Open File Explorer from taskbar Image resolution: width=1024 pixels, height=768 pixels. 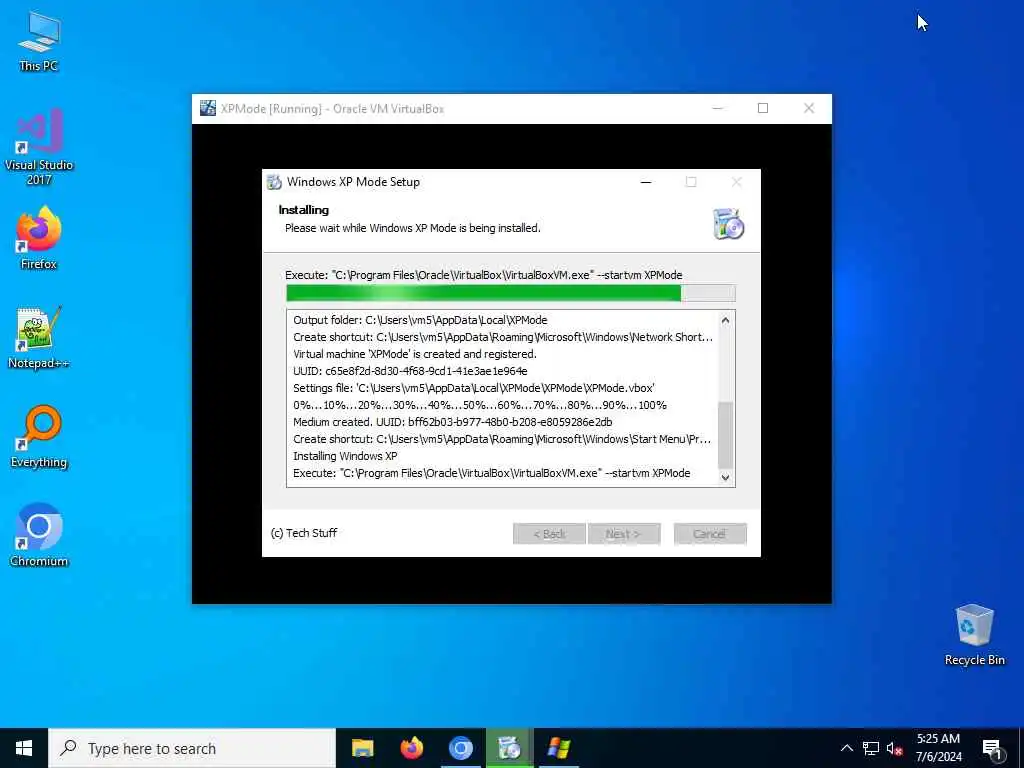[x=362, y=748]
